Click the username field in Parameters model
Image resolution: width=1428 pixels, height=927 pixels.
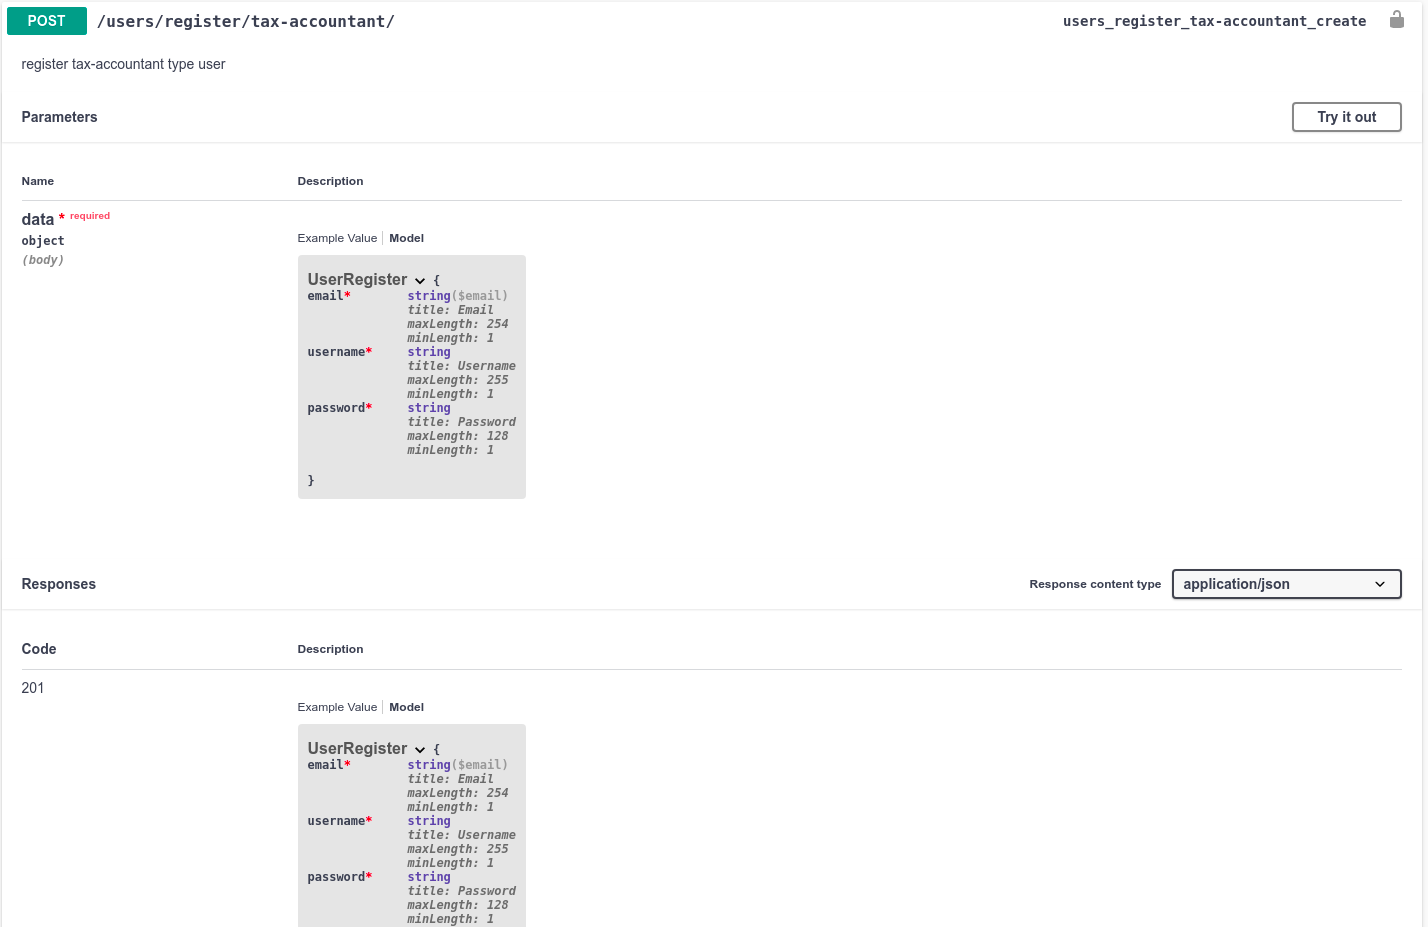[x=340, y=352]
